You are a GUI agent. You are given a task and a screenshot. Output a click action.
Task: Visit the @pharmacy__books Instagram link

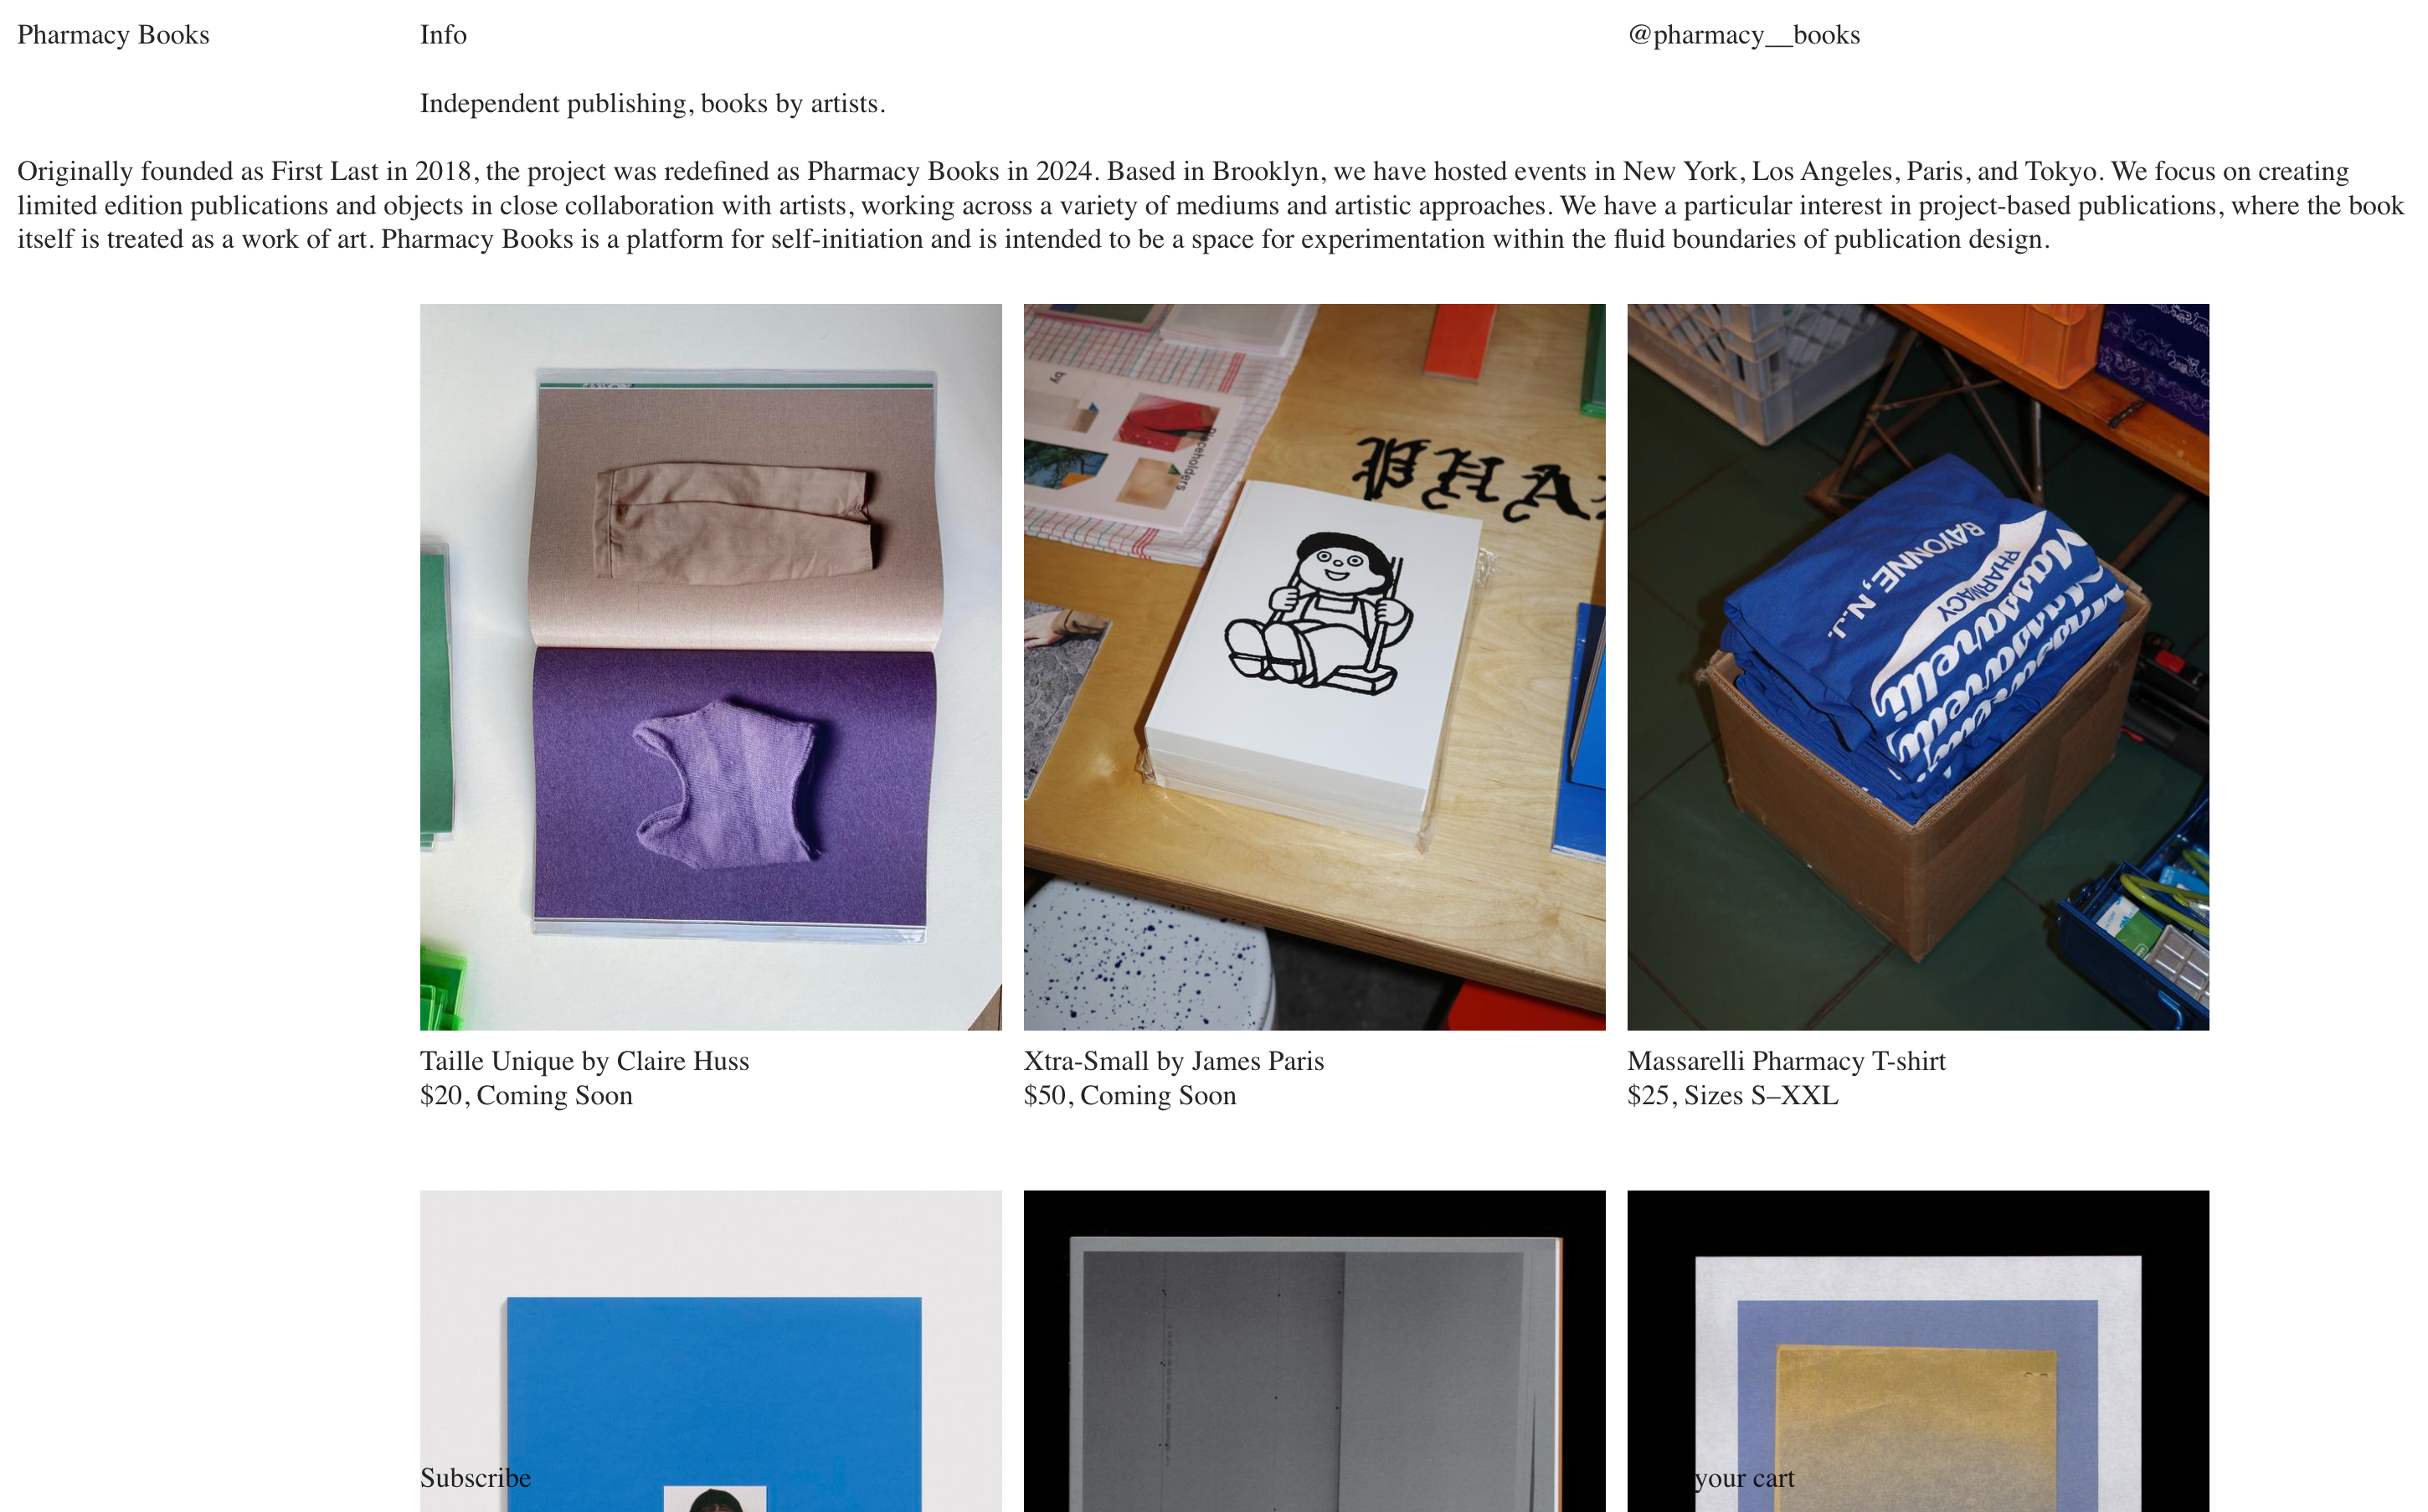(1744, 35)
